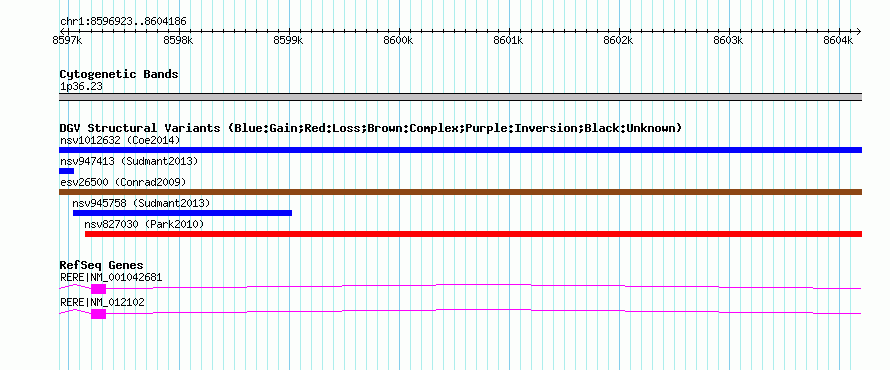Screen dimensions: 890x370
Task: Click the 8598k ruler tick label
Action: (179, 41)
